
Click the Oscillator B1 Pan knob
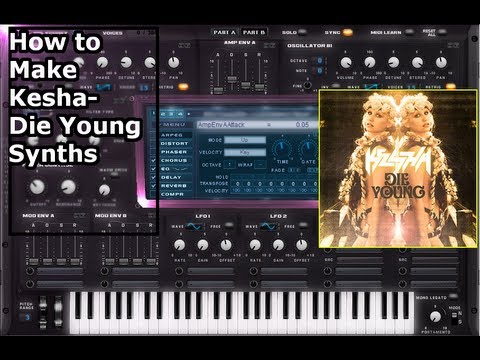pos(441,62)
